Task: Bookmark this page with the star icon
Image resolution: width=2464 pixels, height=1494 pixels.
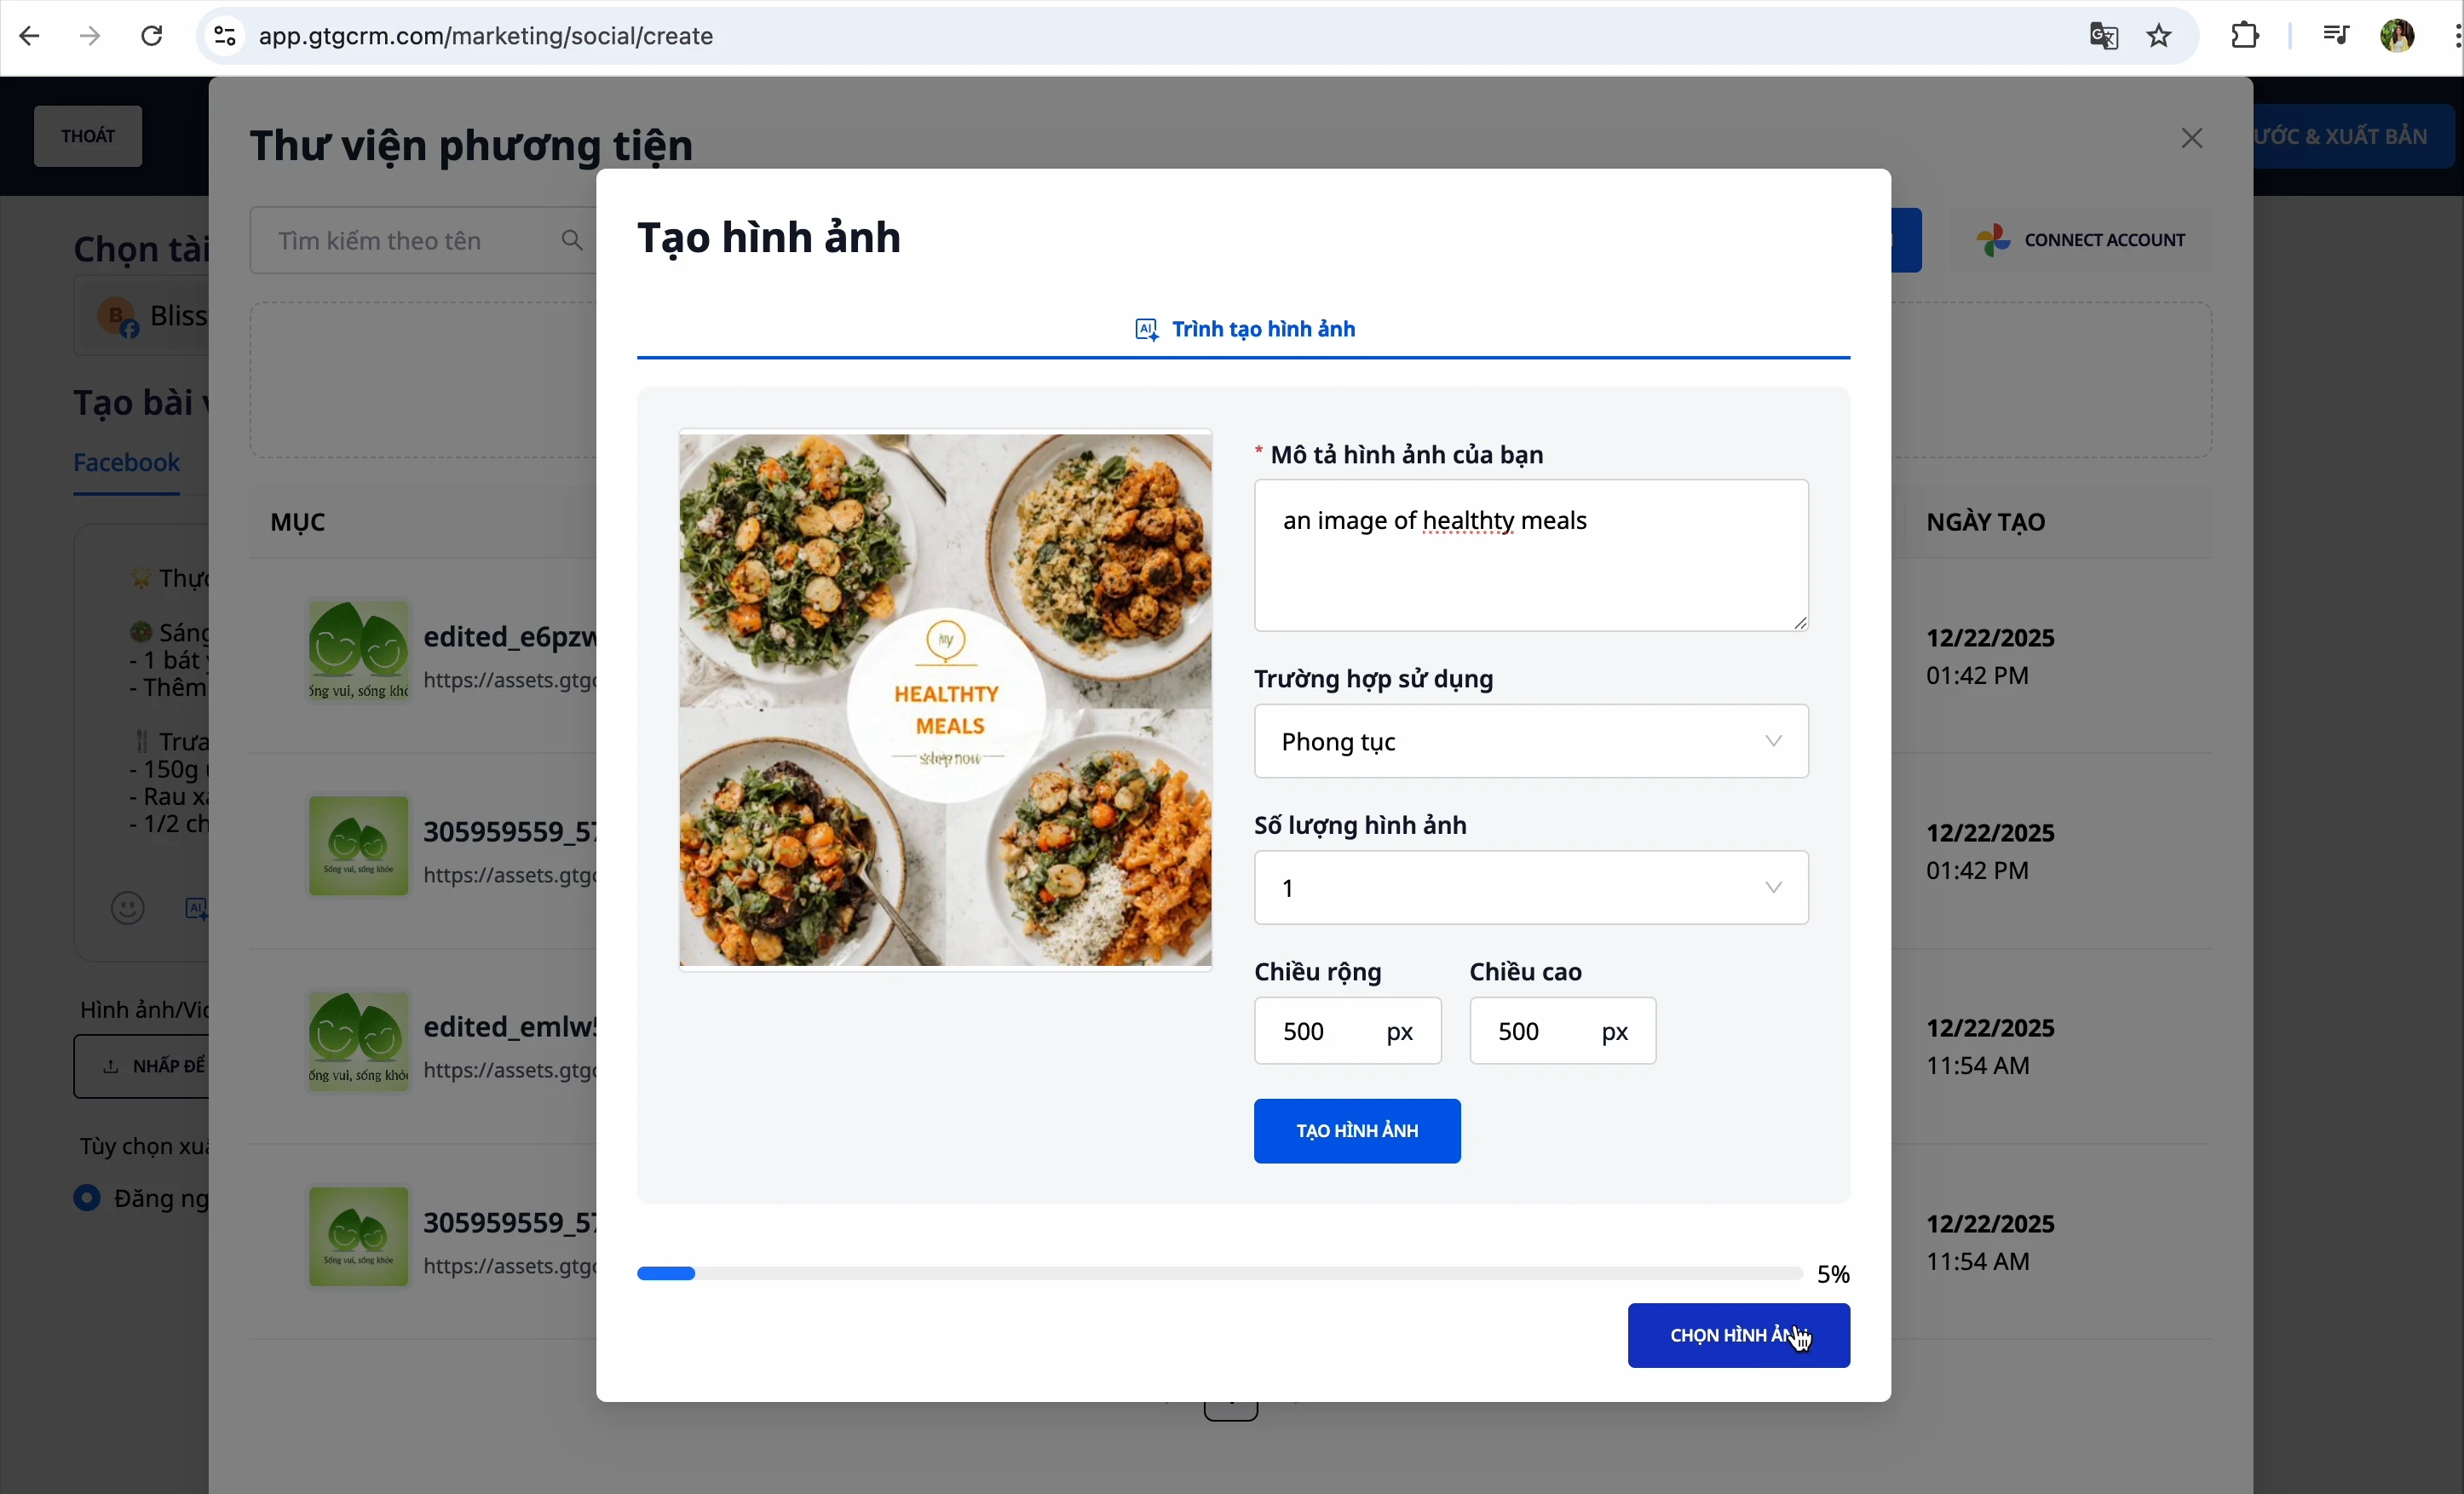Action: 2160,37
